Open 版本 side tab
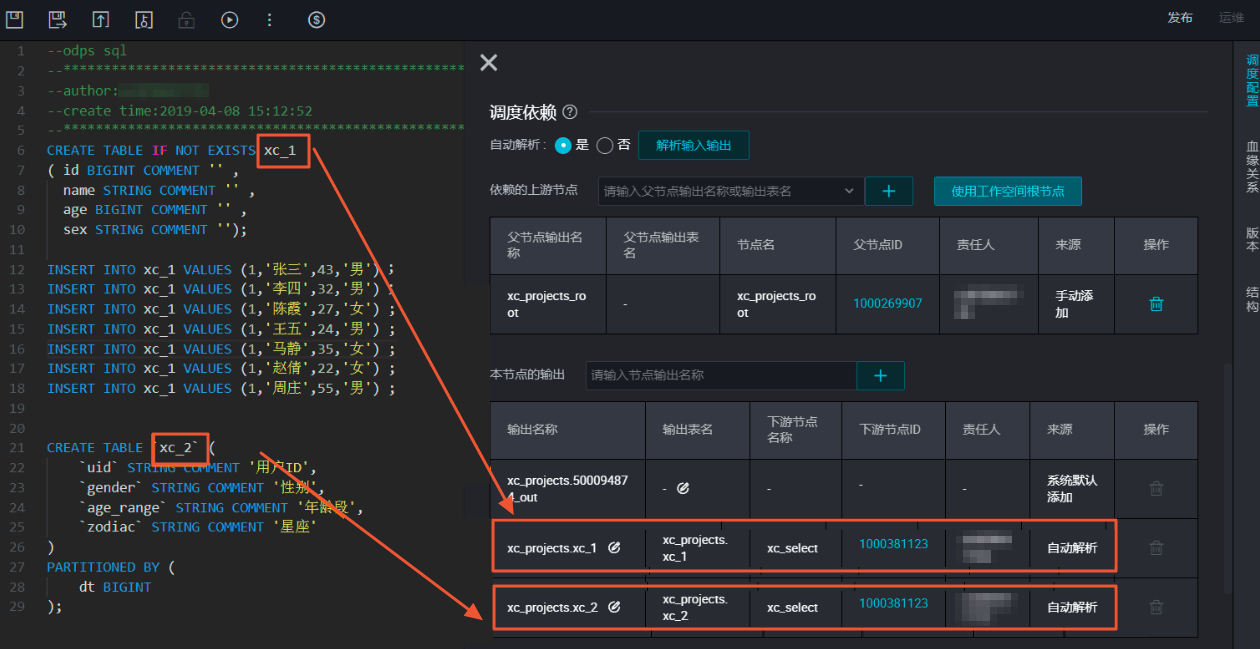This screenshot has height=649, width=1260. [1252, 239]
